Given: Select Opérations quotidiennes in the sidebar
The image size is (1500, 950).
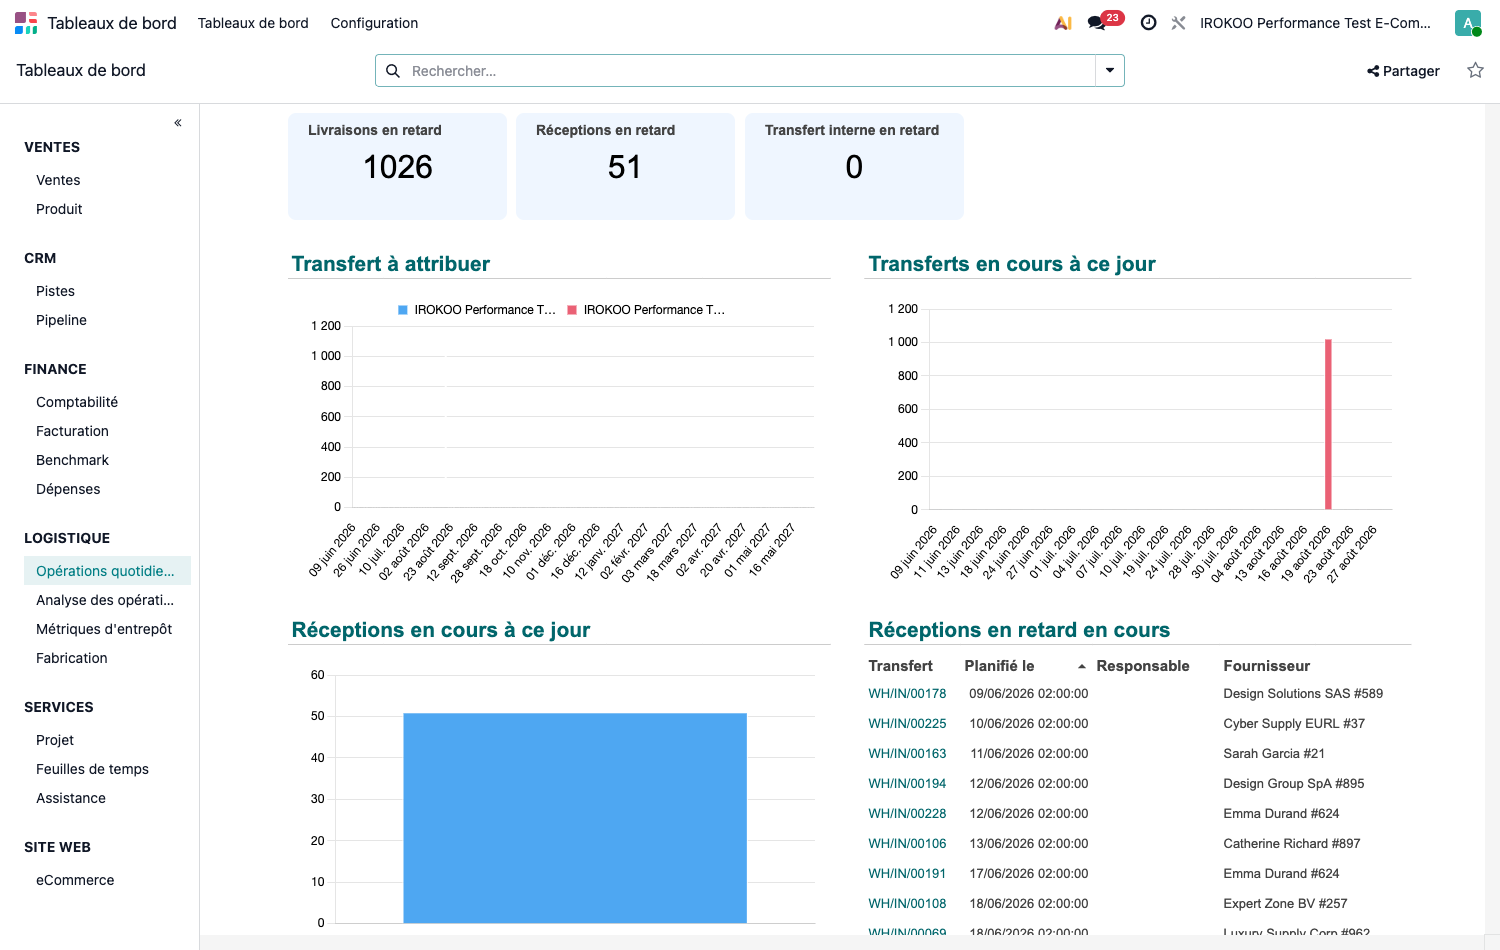Looking at the screenshot, I should [107, 571].
